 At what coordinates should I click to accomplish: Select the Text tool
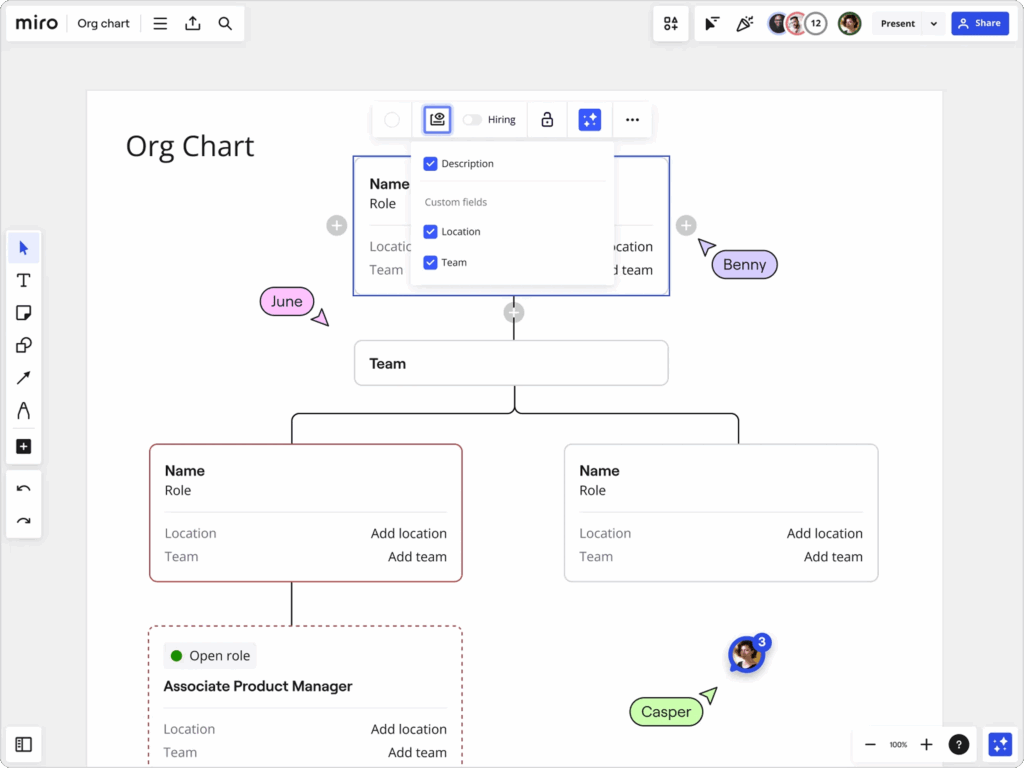click(24, 281)
